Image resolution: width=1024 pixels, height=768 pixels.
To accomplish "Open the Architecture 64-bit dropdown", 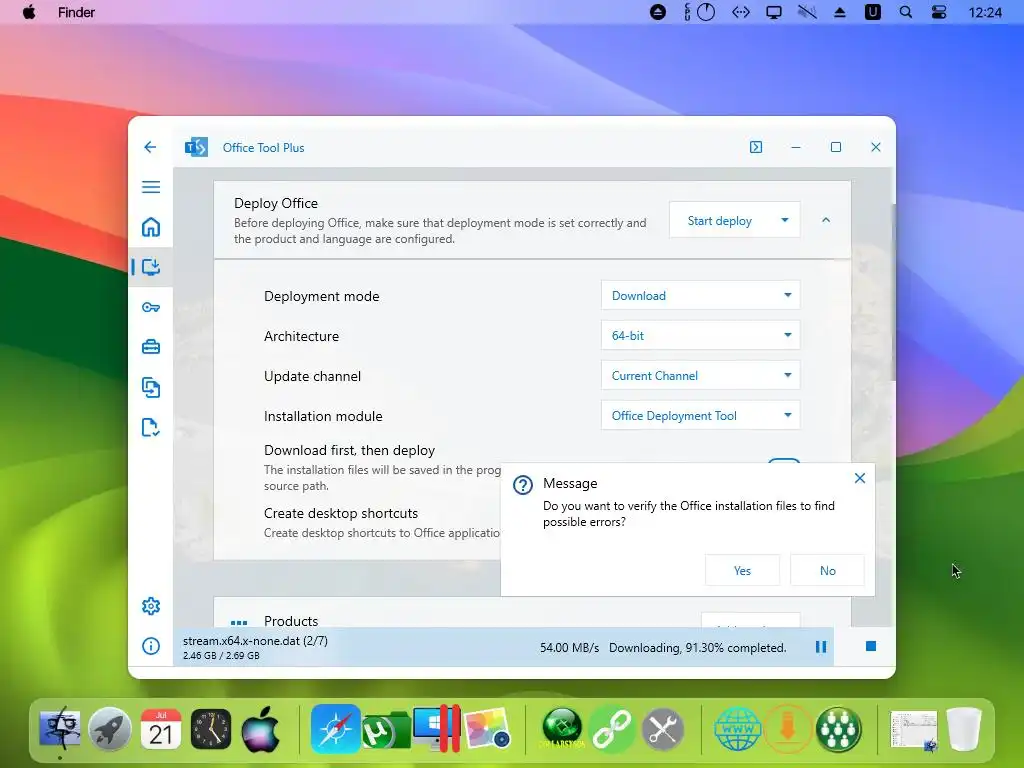I will tap(701, 335).
